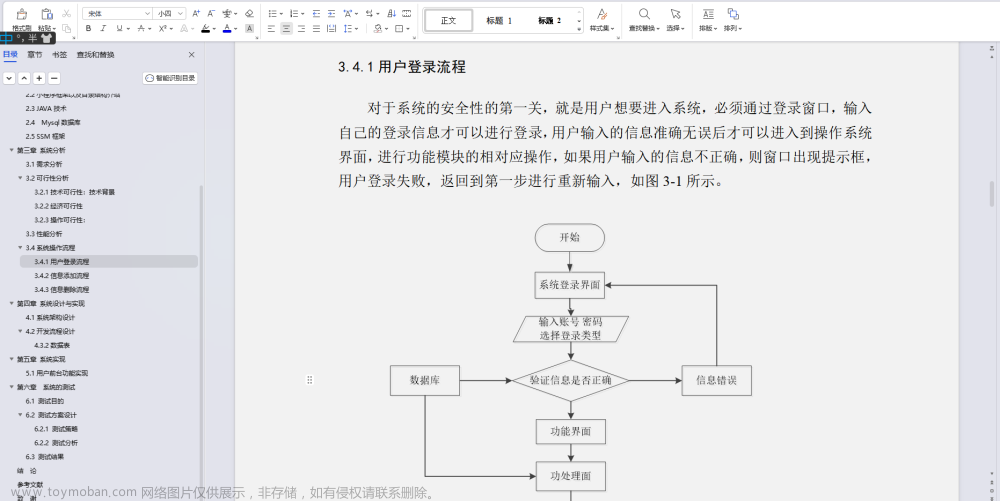1000x501 pixels.
Task: Select outline entry 3.4.2 信息添加流程
Action: [x=61, y=275]
